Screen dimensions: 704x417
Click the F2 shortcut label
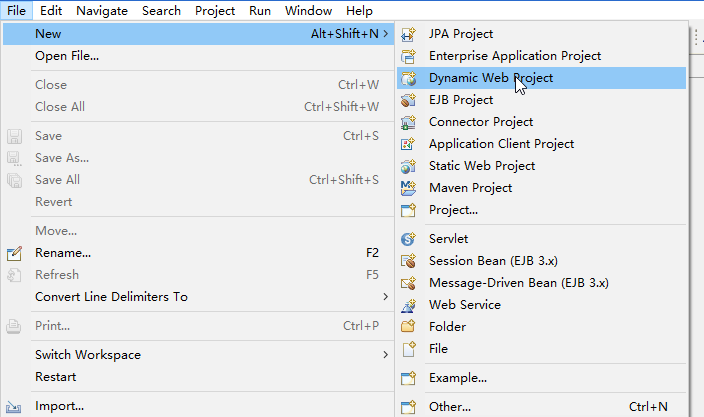tap(372, 253)
